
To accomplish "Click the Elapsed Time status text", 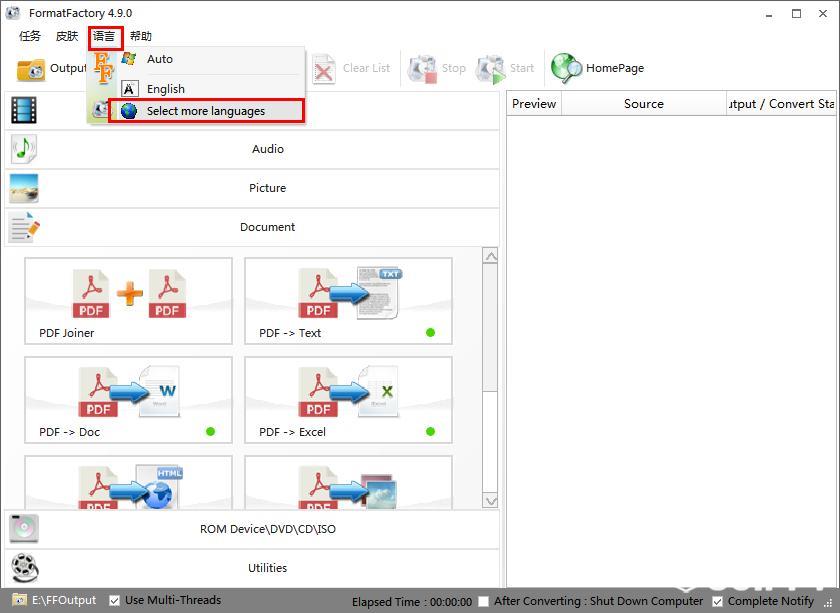I will [x=412, y=602].
